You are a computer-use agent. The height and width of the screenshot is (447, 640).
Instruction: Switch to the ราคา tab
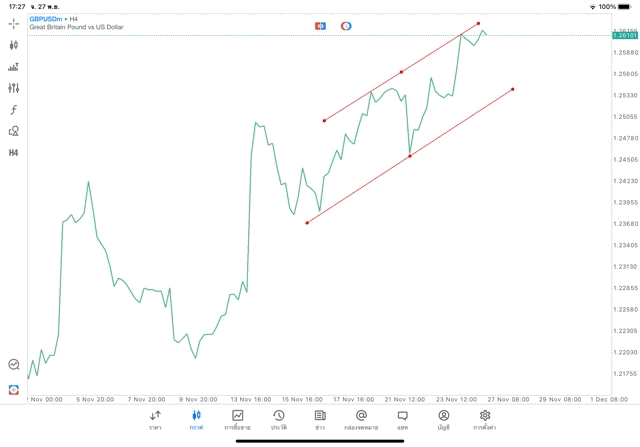[x=155, y=419]
